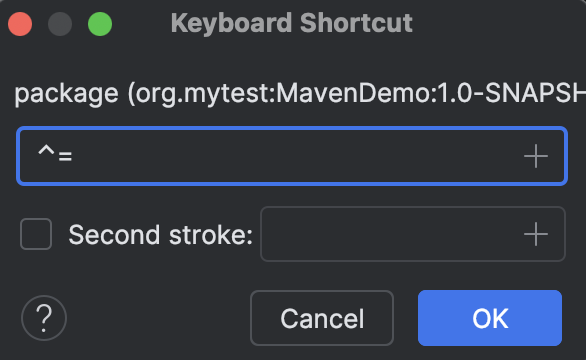The height and width of the screenshot is (360, 586).
Task: Click the word 'Shortcut' in the title bar
Action: (x=356, y=23)
